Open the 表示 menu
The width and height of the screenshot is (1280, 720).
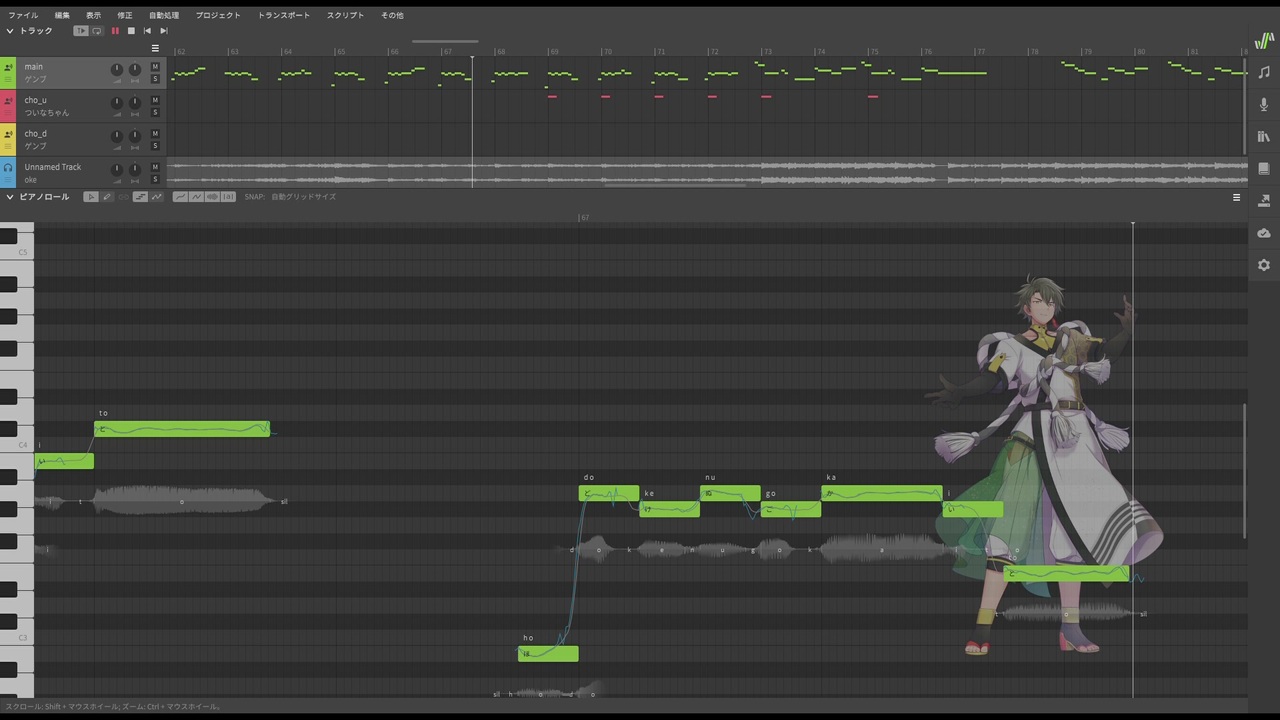coord(93,15)
